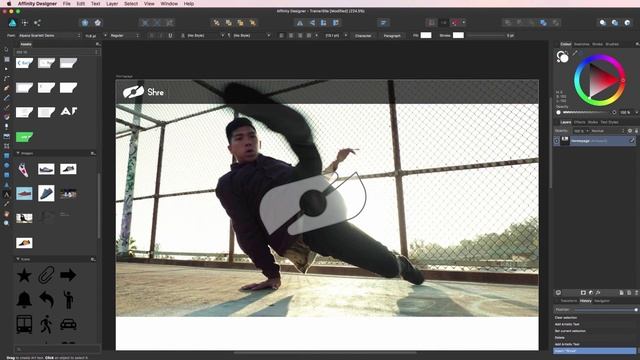Click the Add boolean operation icon

[507, 23]
